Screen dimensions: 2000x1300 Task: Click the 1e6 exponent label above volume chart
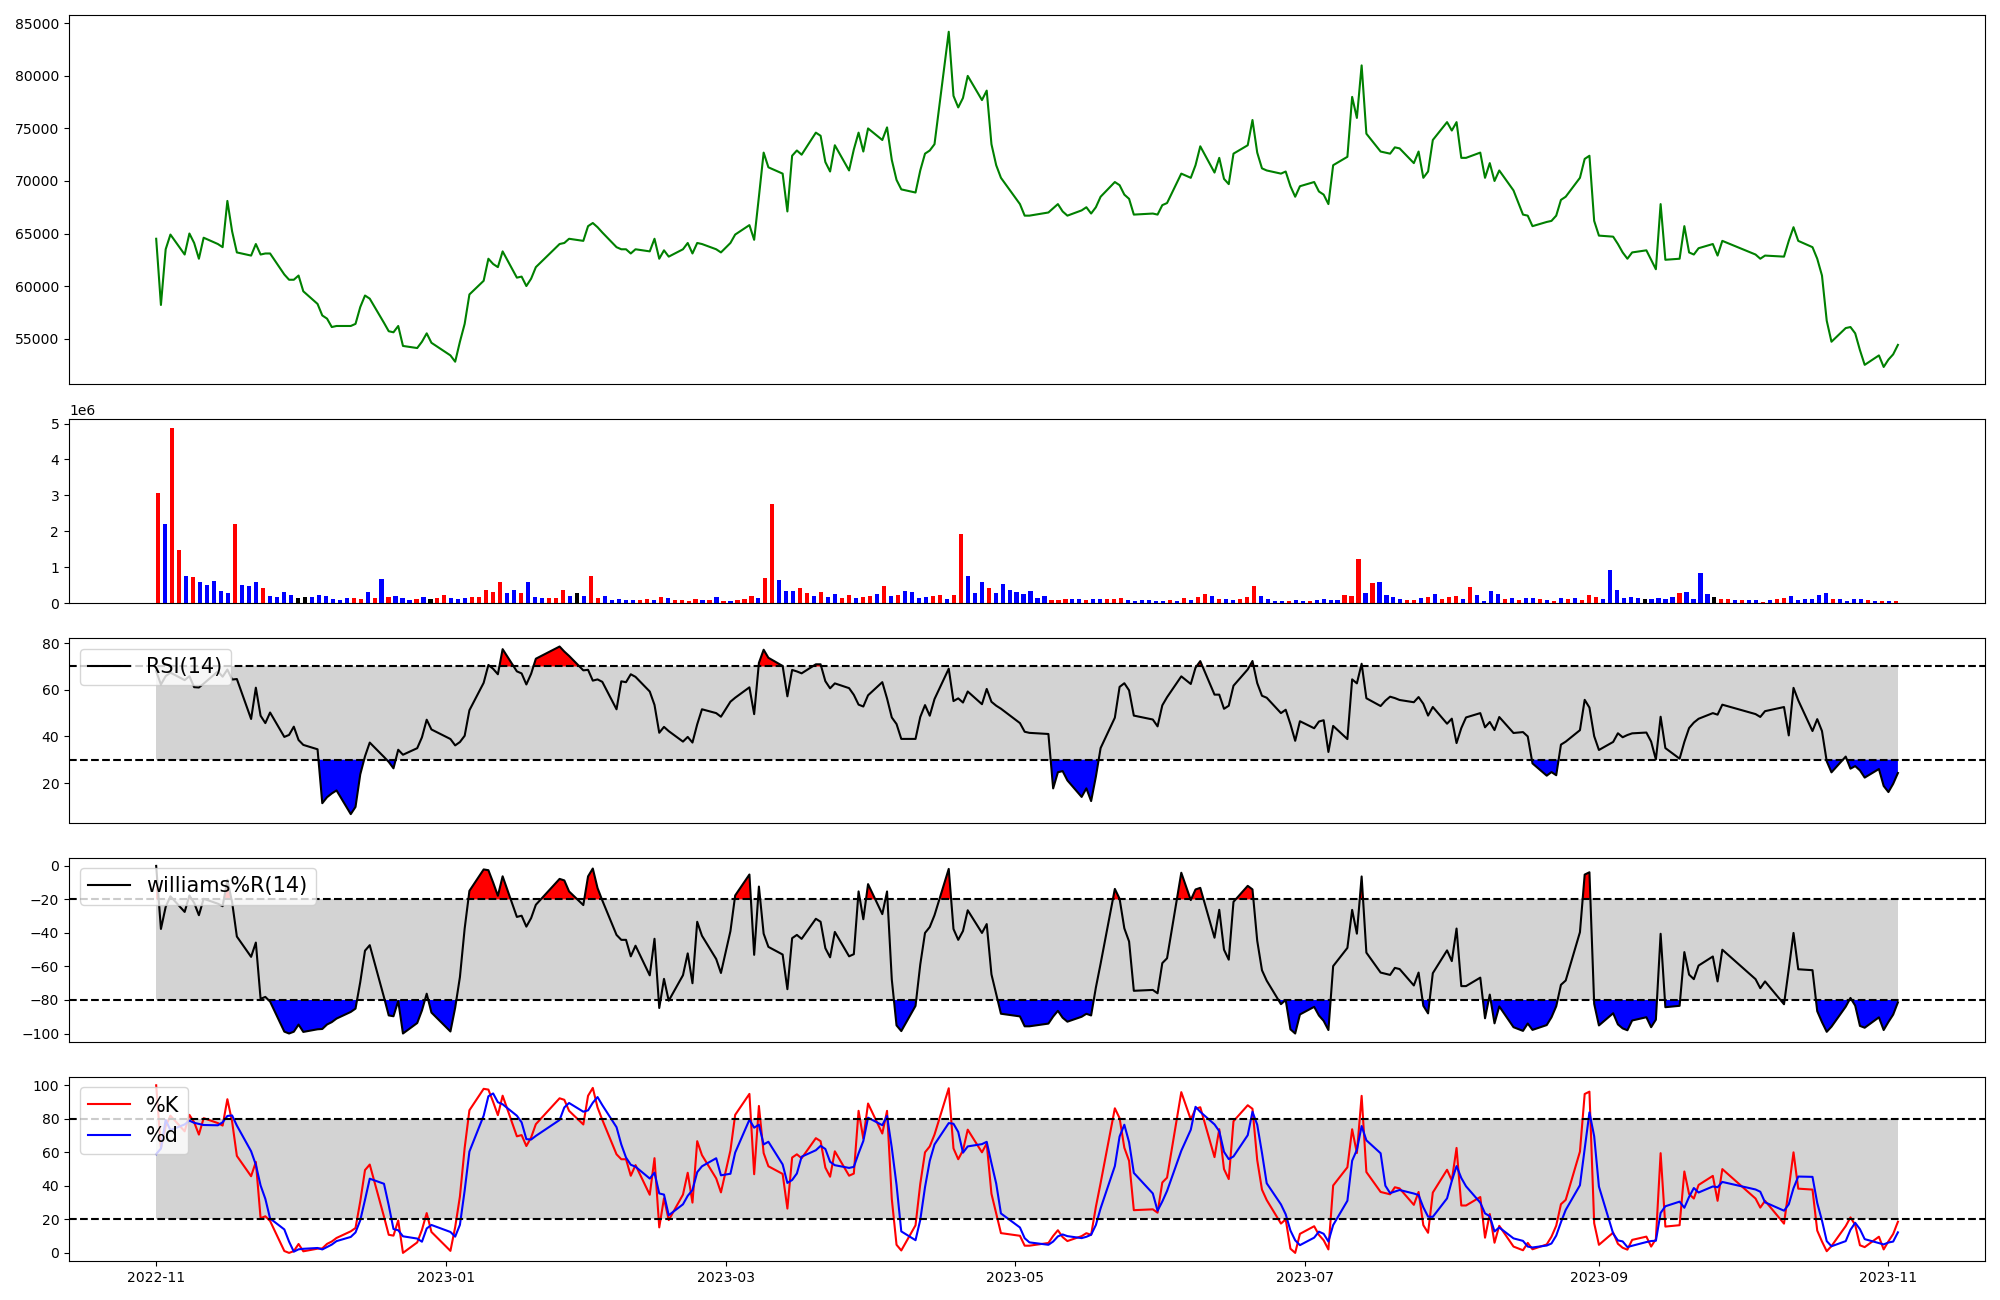click(82, 410)
